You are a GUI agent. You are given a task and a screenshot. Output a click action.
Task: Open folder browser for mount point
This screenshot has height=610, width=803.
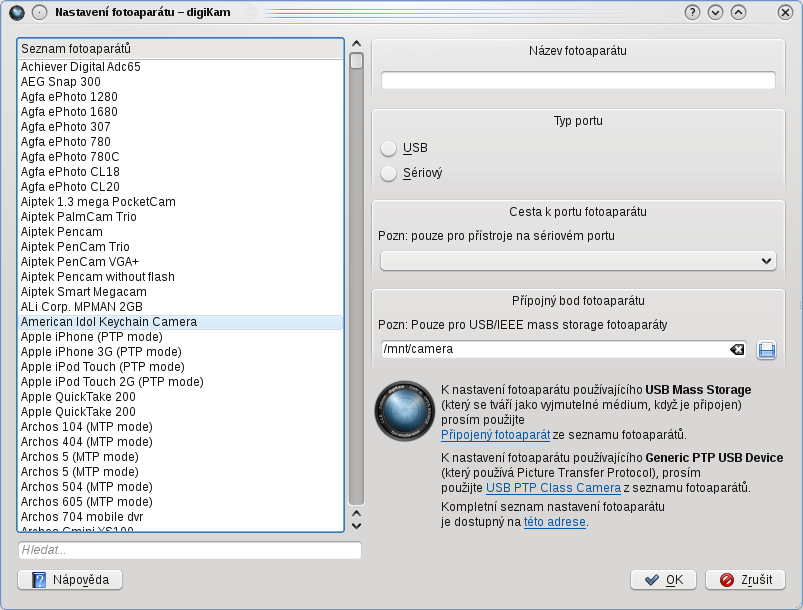[x=766, y=350]
